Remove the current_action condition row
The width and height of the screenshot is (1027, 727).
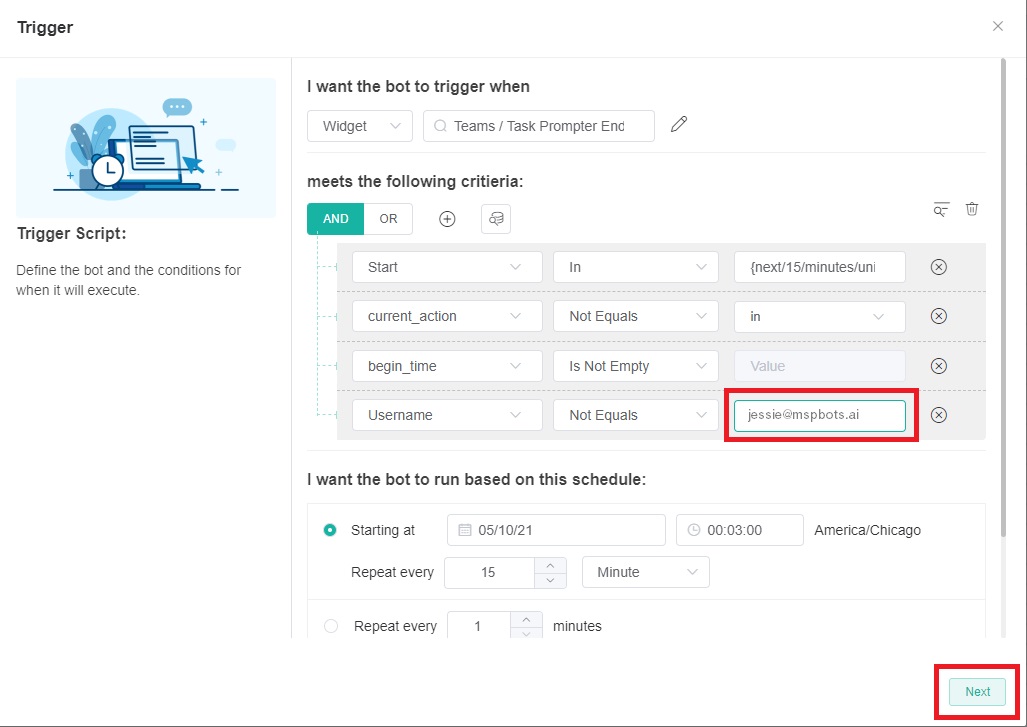click(938, 316)
